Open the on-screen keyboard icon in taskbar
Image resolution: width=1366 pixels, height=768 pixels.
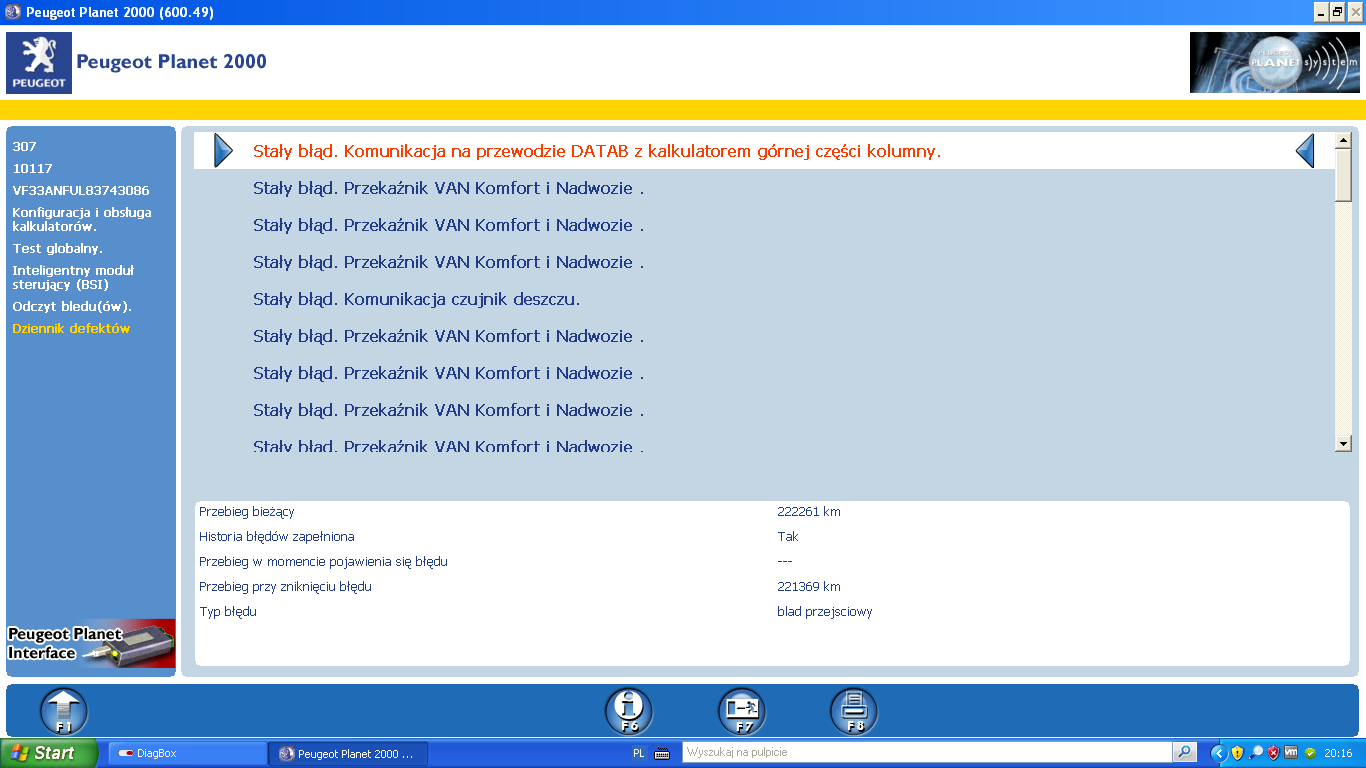coord(662,754)
